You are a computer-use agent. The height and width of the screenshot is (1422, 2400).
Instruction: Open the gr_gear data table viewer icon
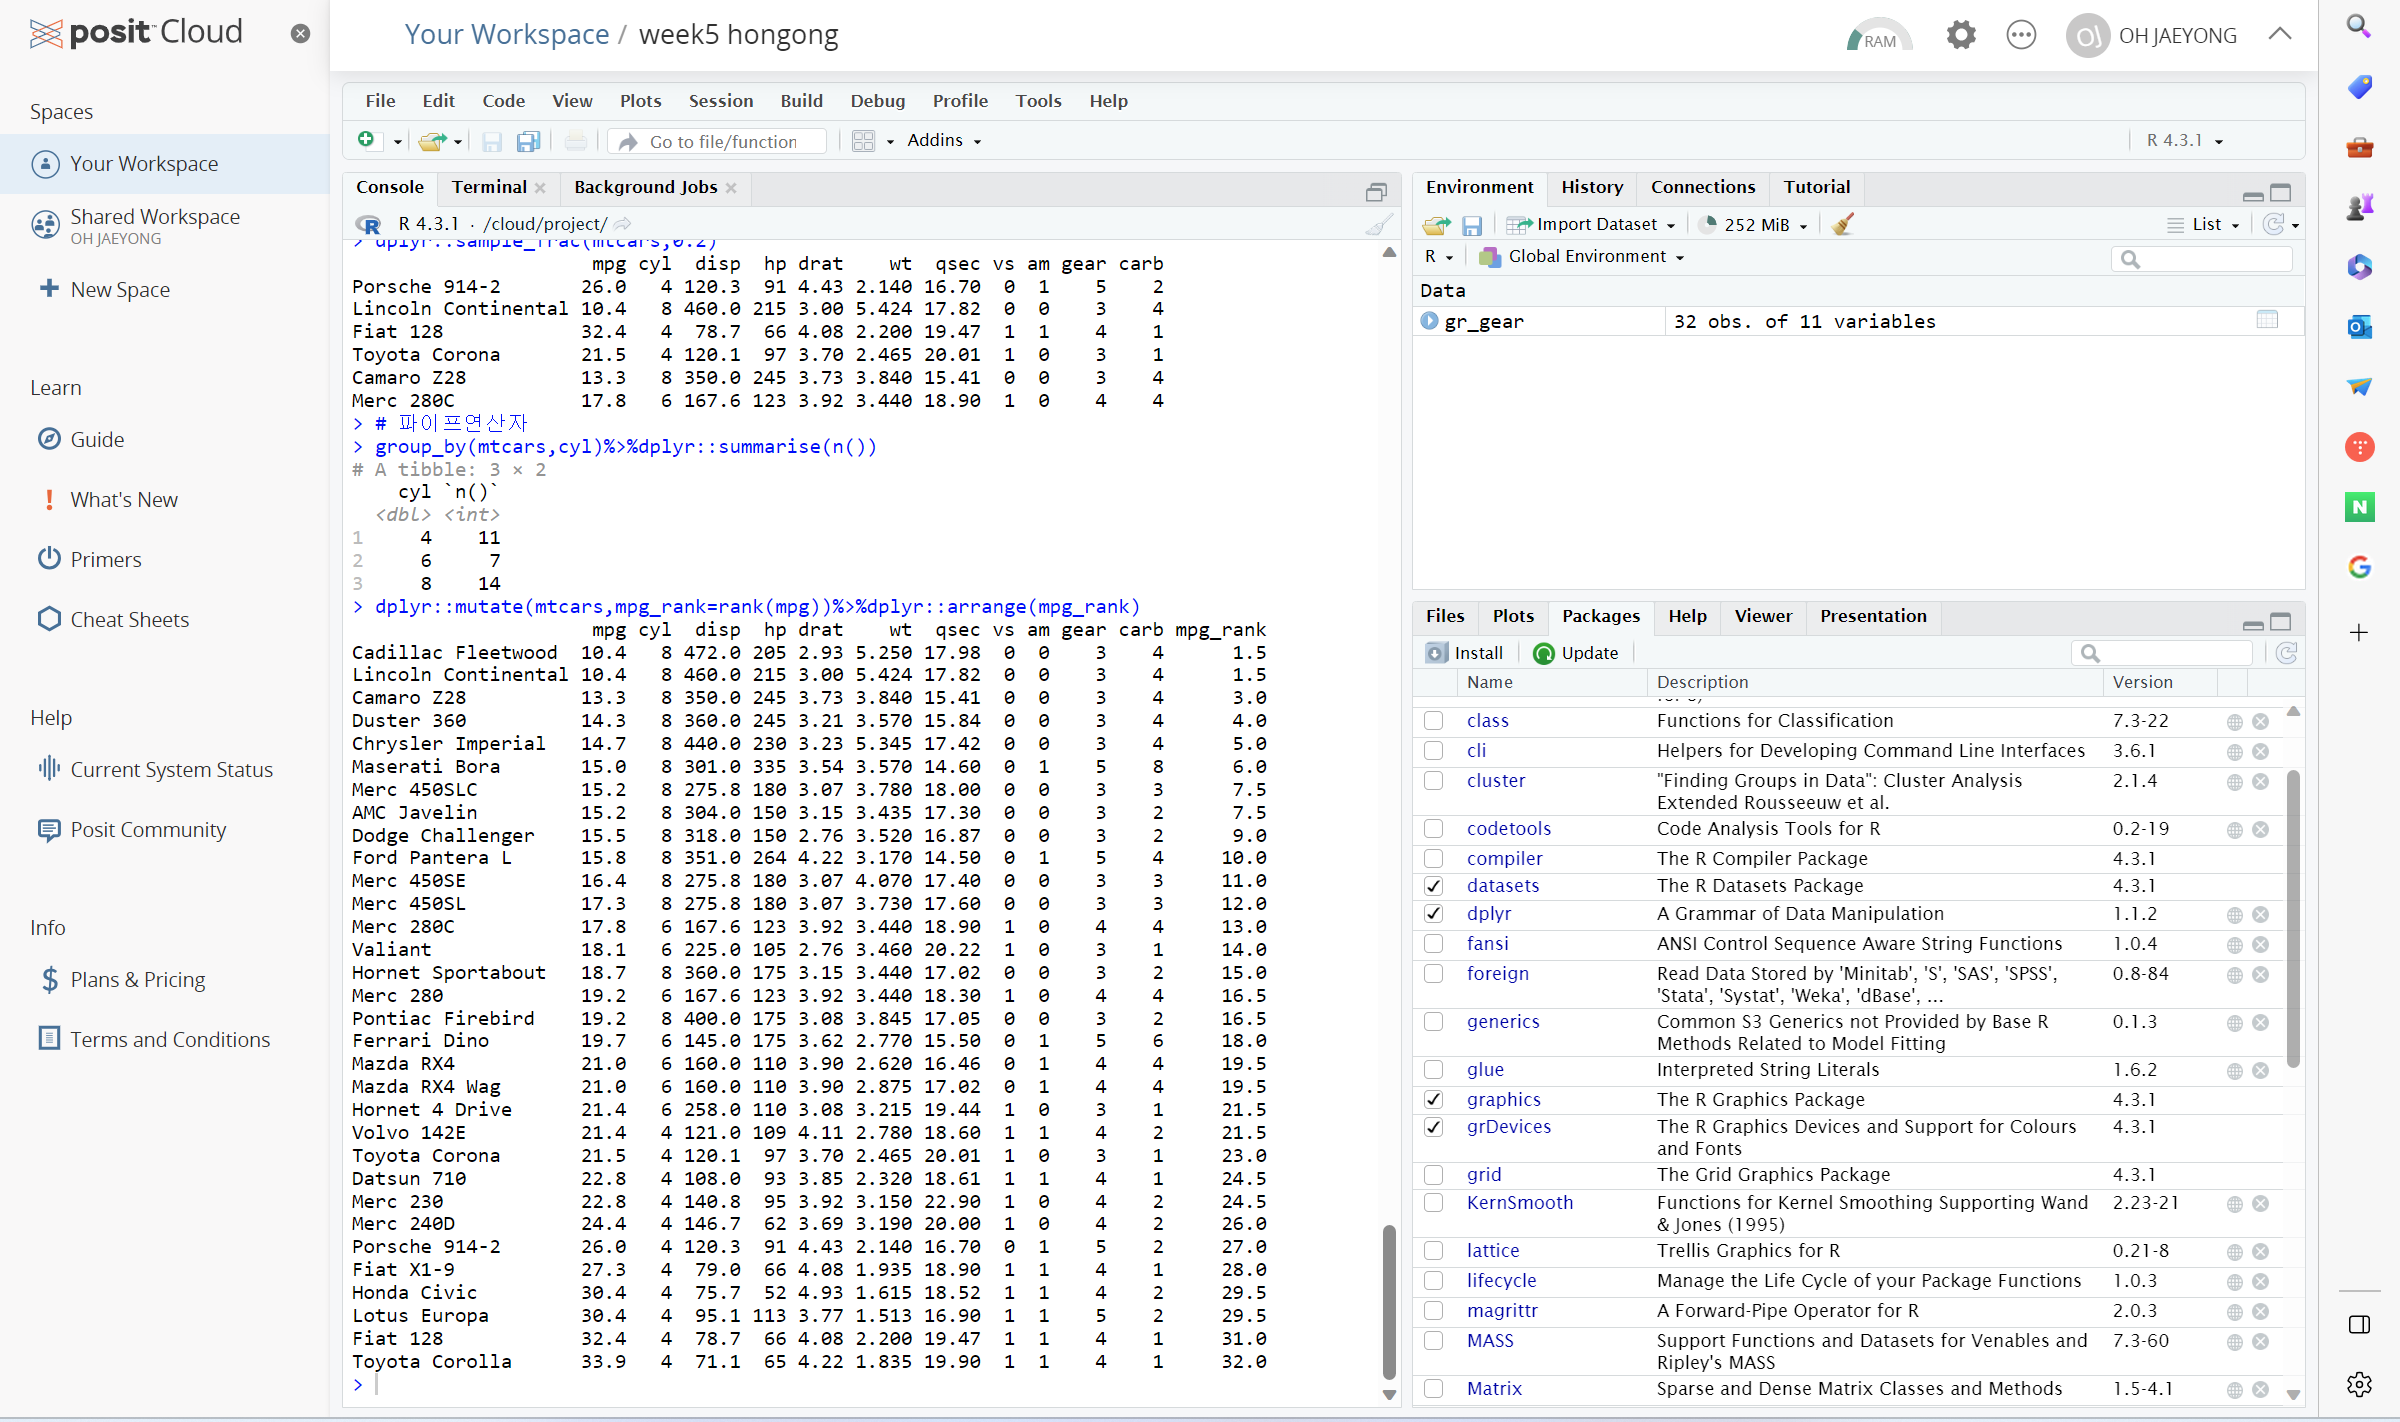pos(2267,320)
